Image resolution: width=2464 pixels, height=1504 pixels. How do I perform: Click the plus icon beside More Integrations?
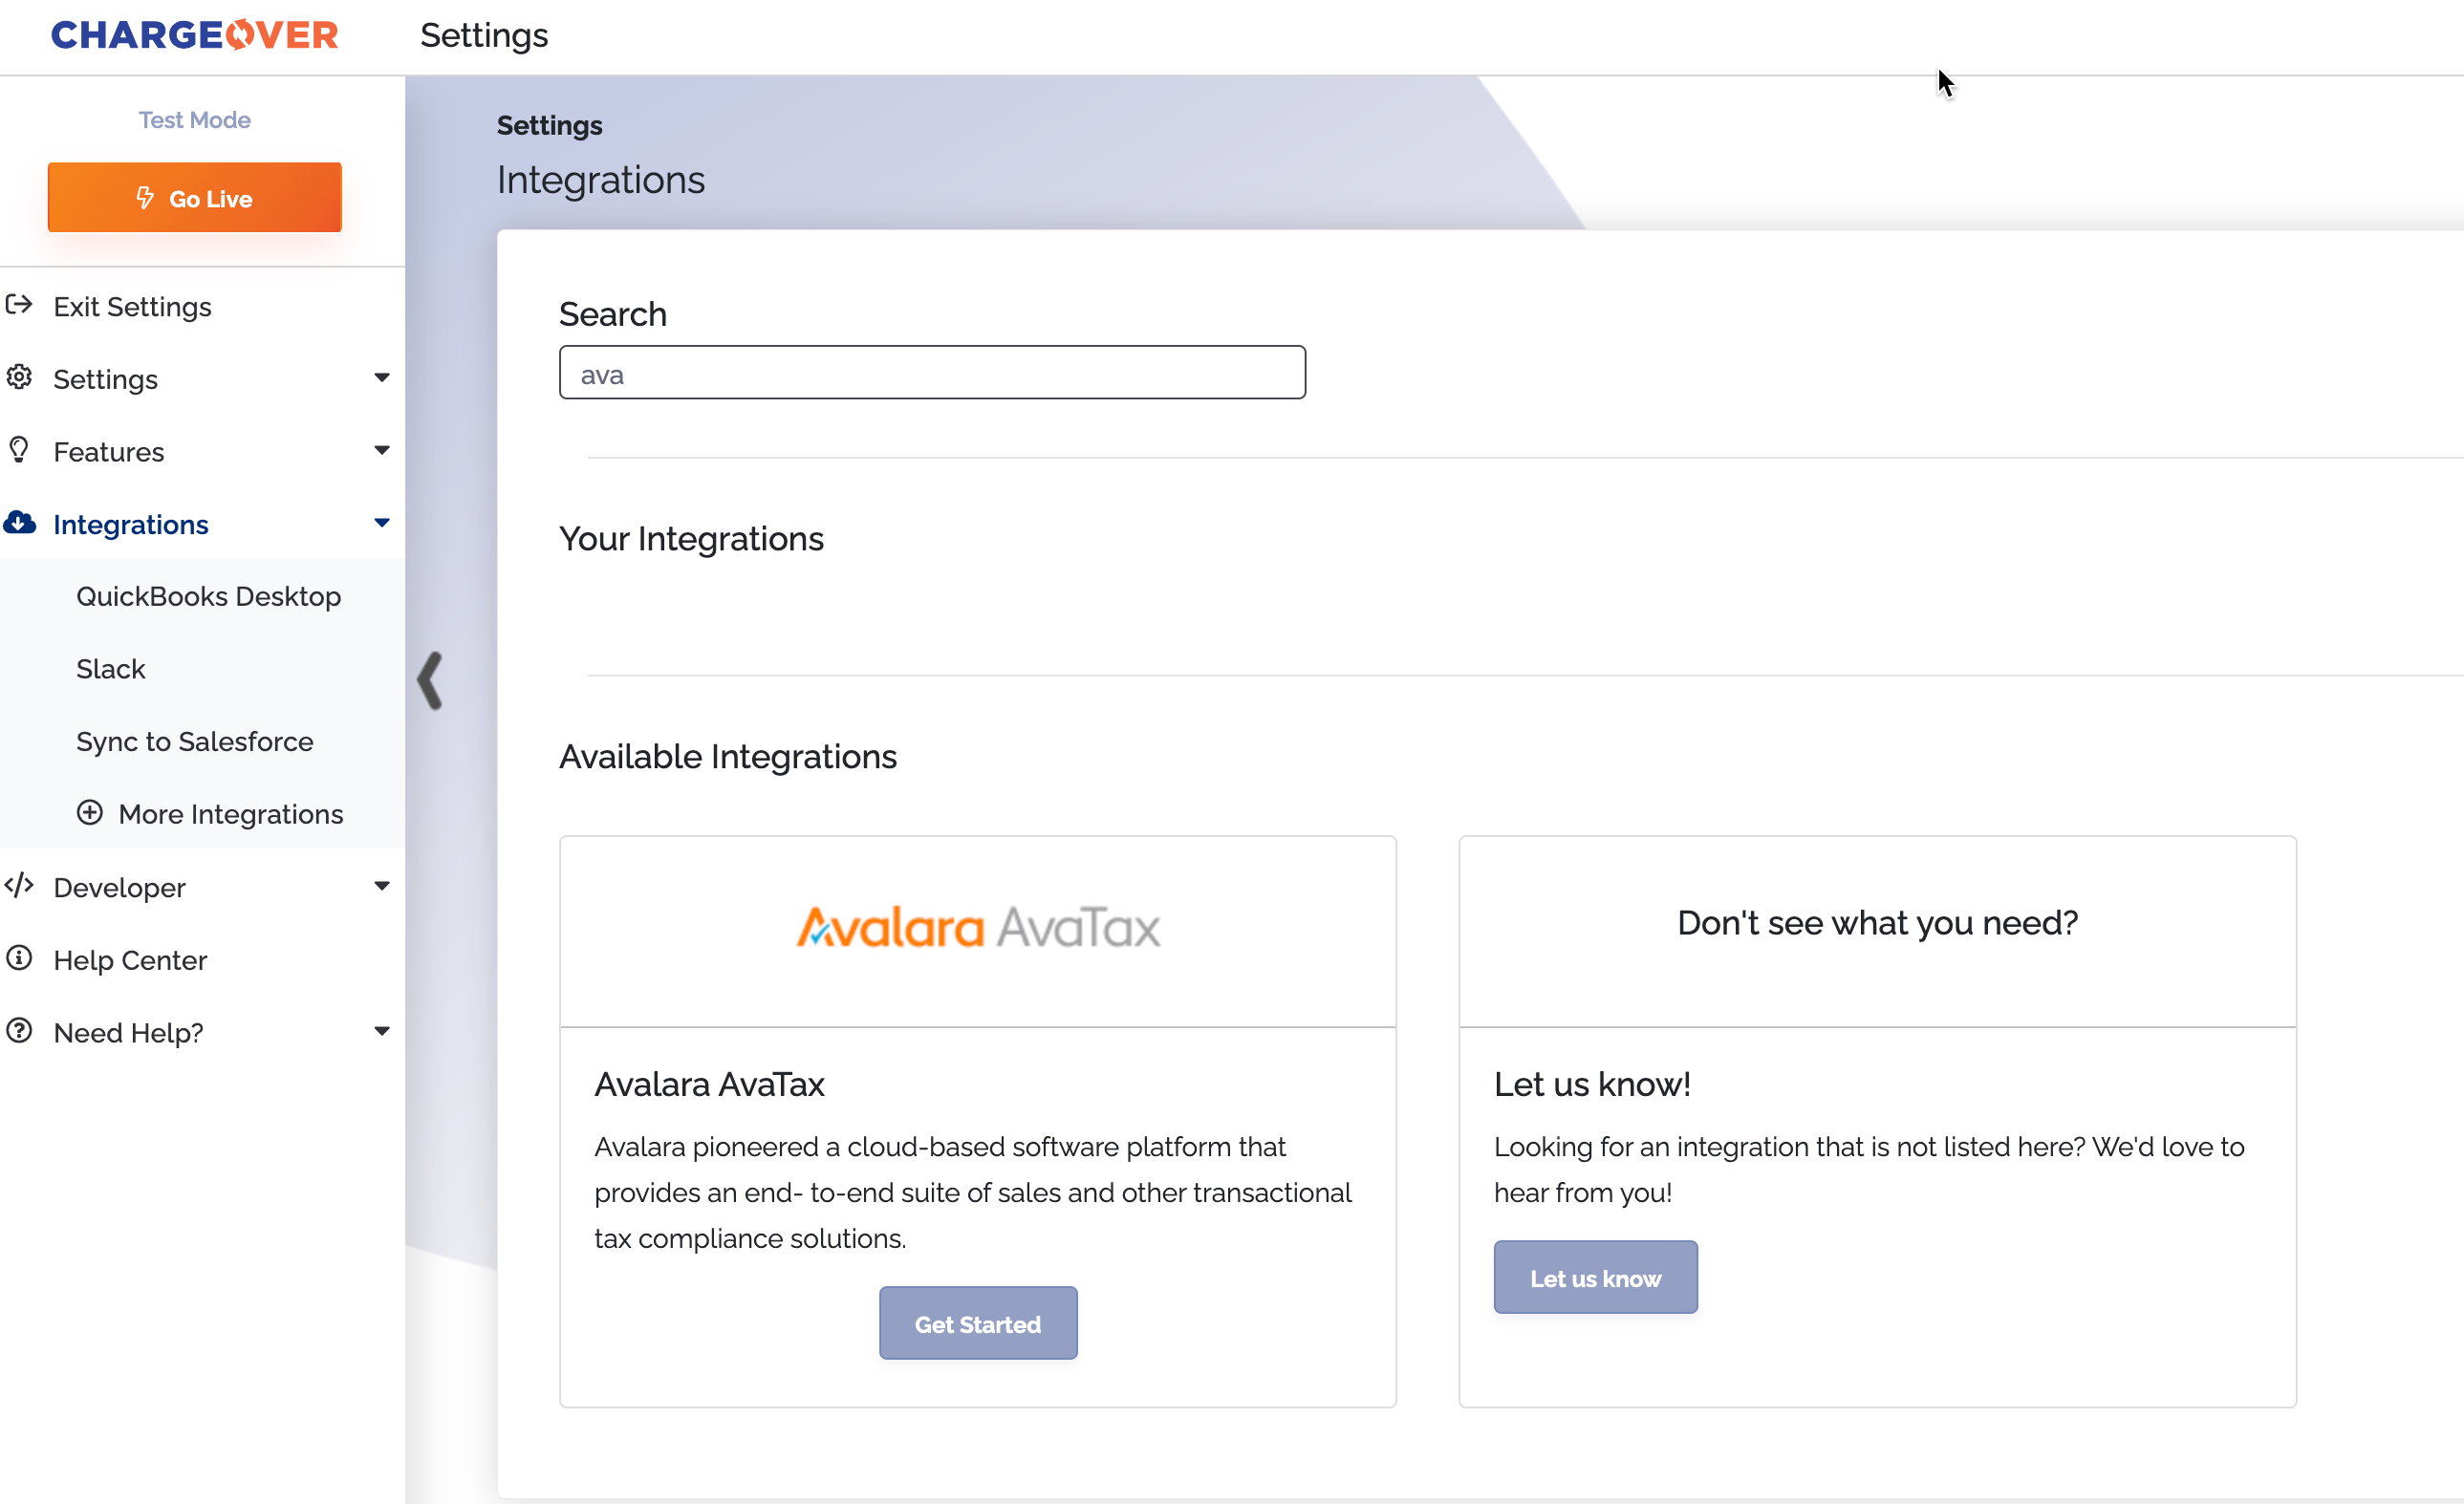[x=90, y=813]
